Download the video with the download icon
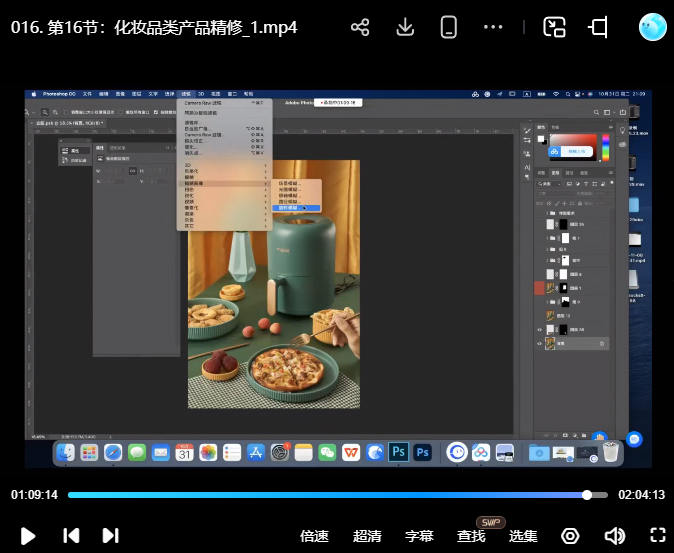The height and width of the screenshot is (553, 674). click(405, 27)
